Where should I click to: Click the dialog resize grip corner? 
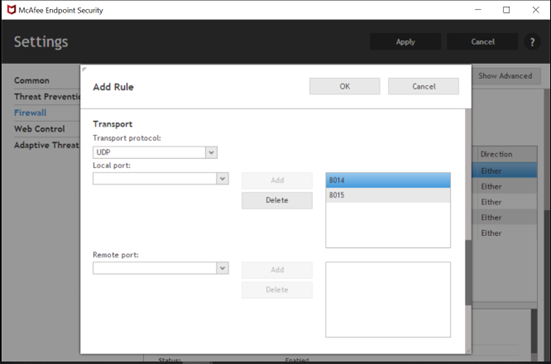468,350
